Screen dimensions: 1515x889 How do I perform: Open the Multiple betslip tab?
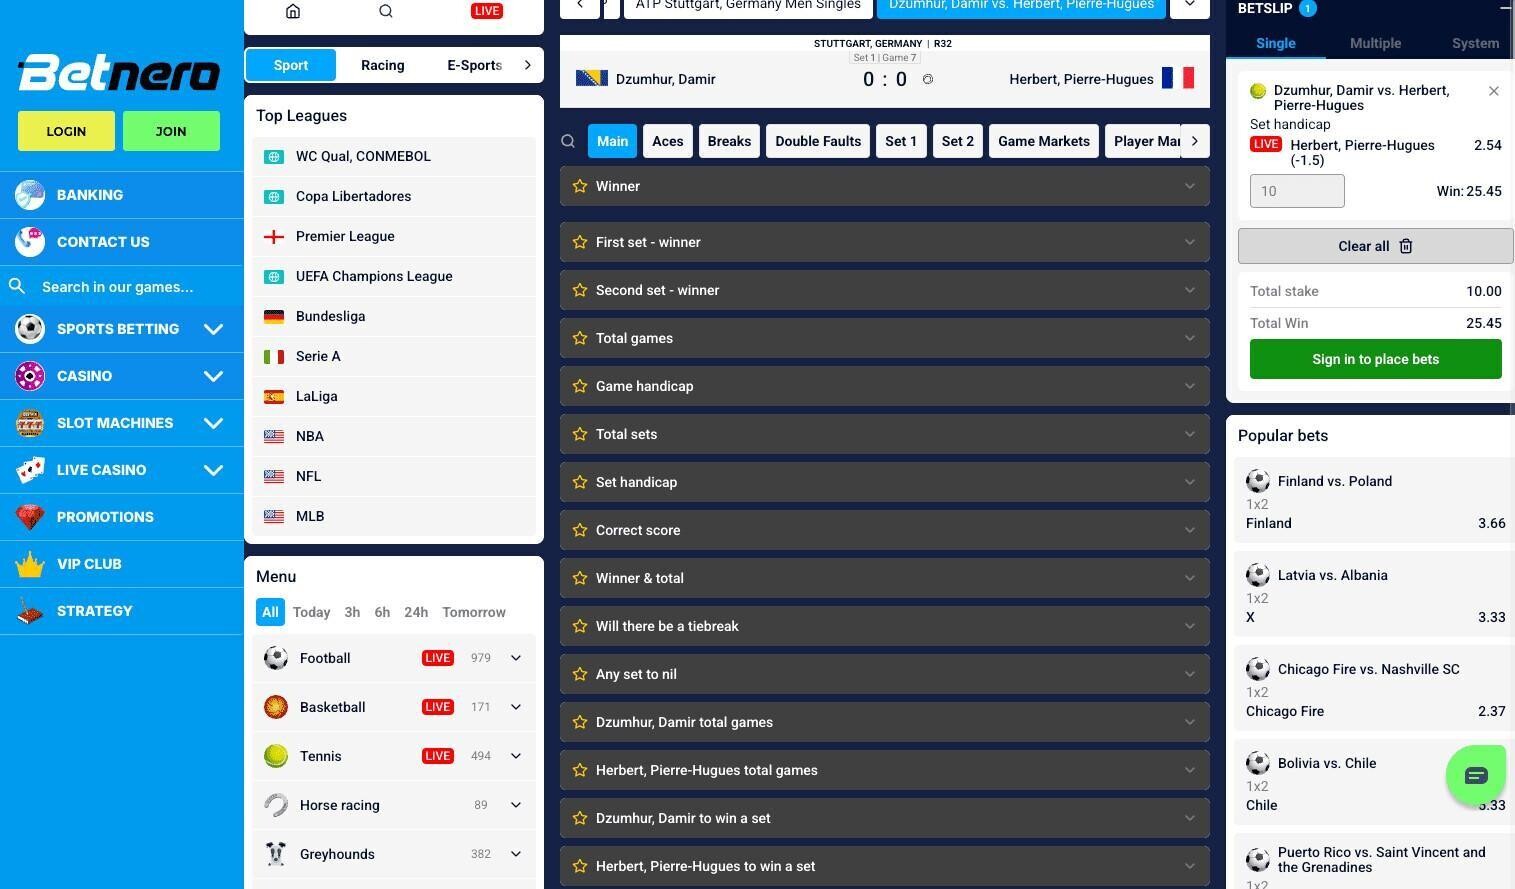click(1376, 43)
